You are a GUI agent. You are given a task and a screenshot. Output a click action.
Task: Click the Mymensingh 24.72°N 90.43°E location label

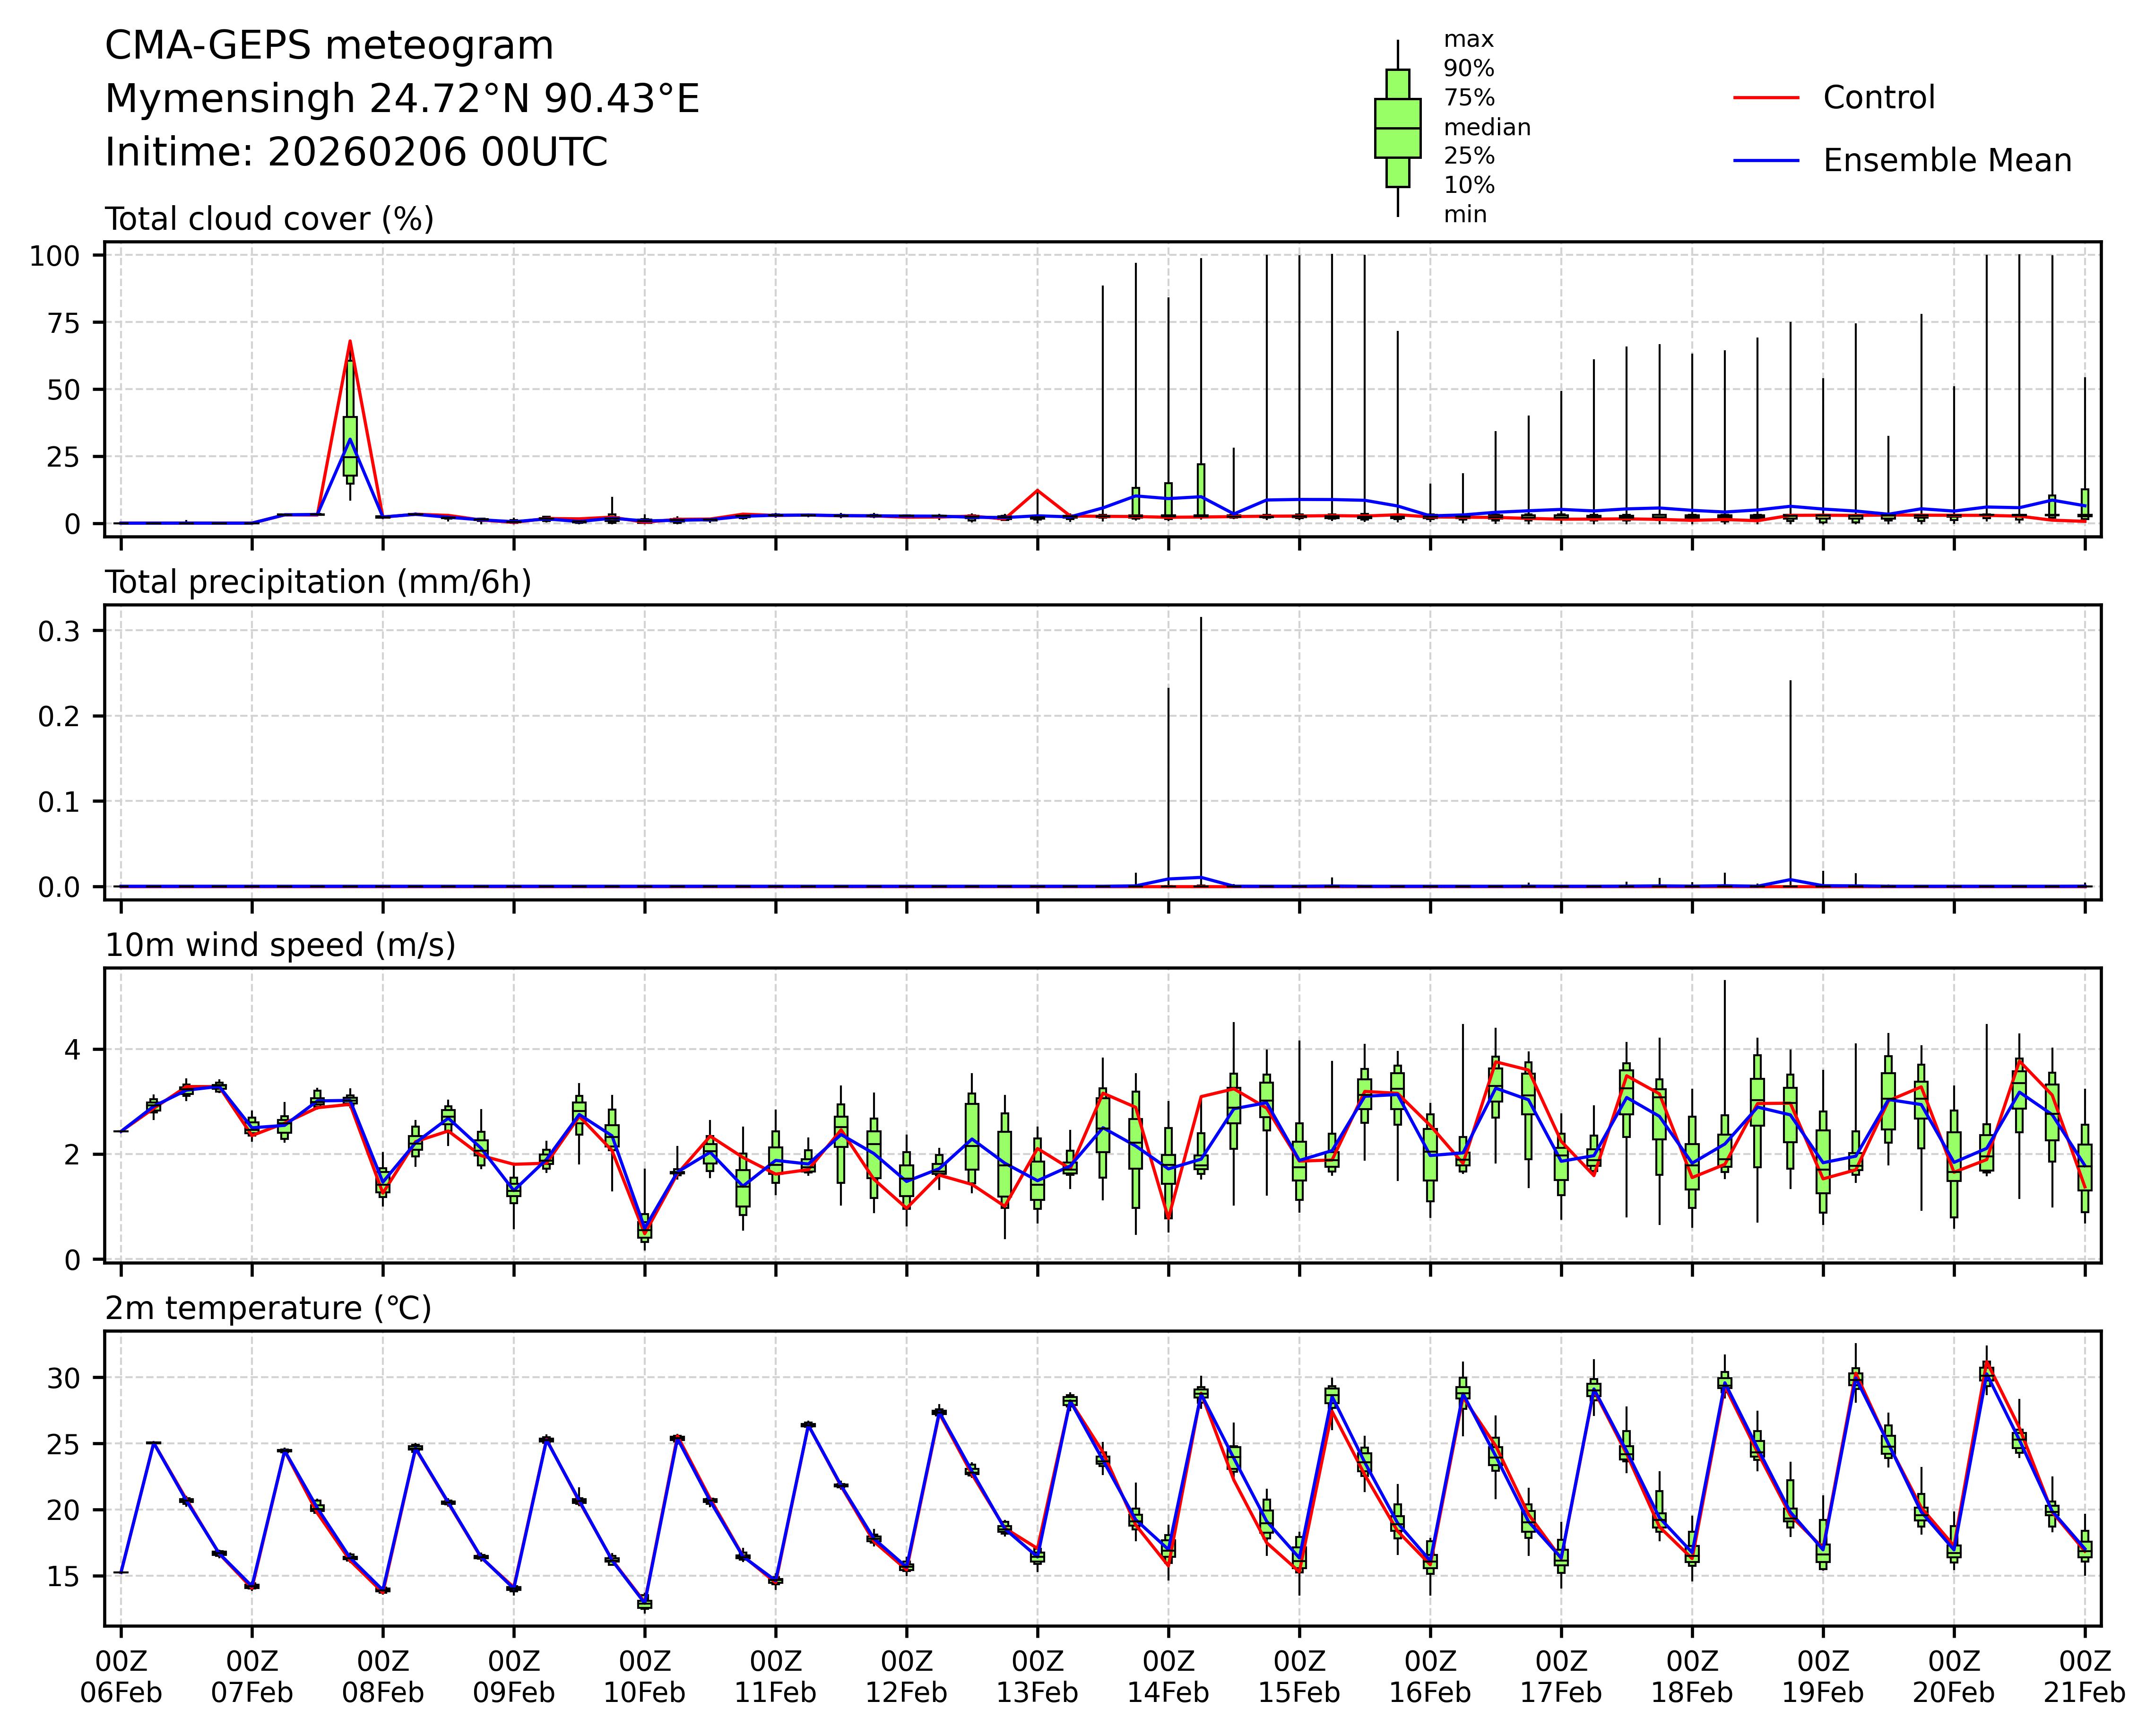402,99
